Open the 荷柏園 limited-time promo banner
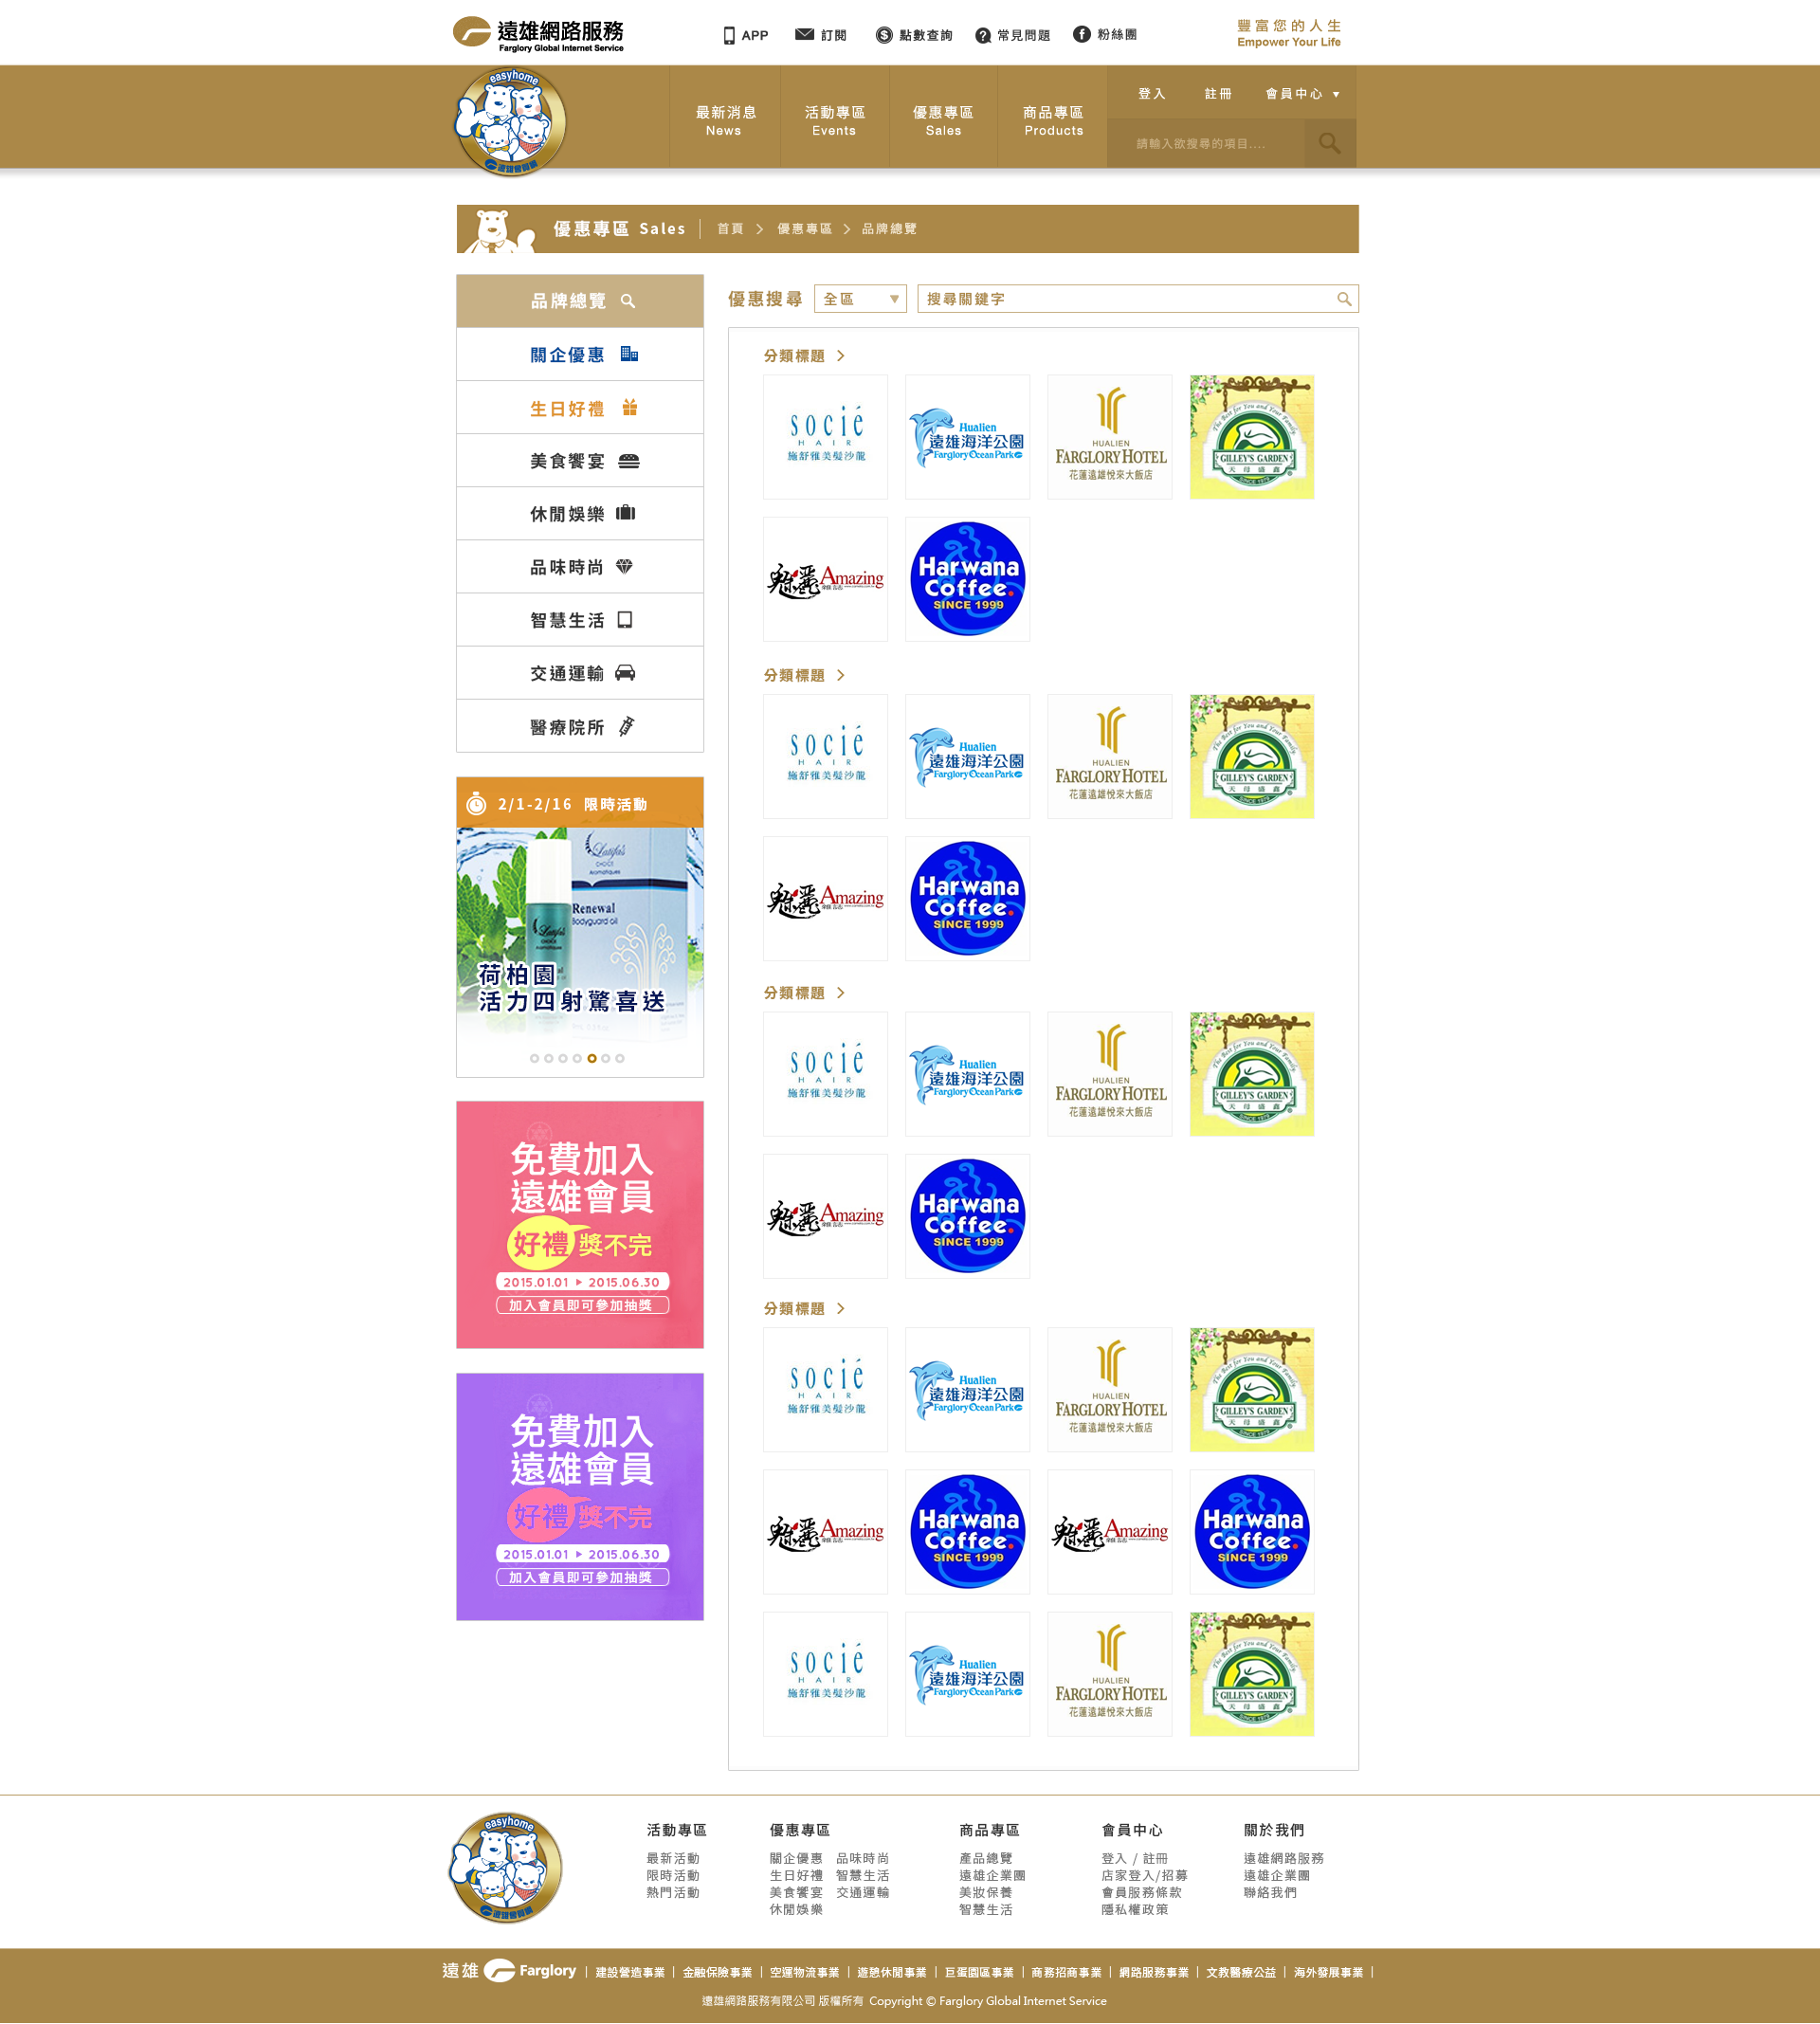The height and width of the screenshot is (2024, 1820). (x=580, y=927)
